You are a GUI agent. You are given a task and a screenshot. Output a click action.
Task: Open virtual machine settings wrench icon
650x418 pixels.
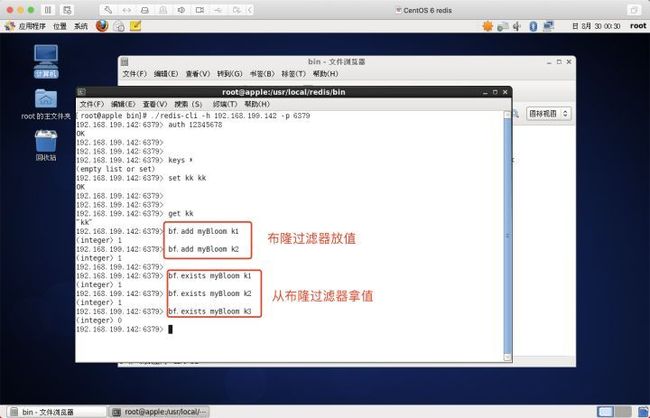[108, 10]
